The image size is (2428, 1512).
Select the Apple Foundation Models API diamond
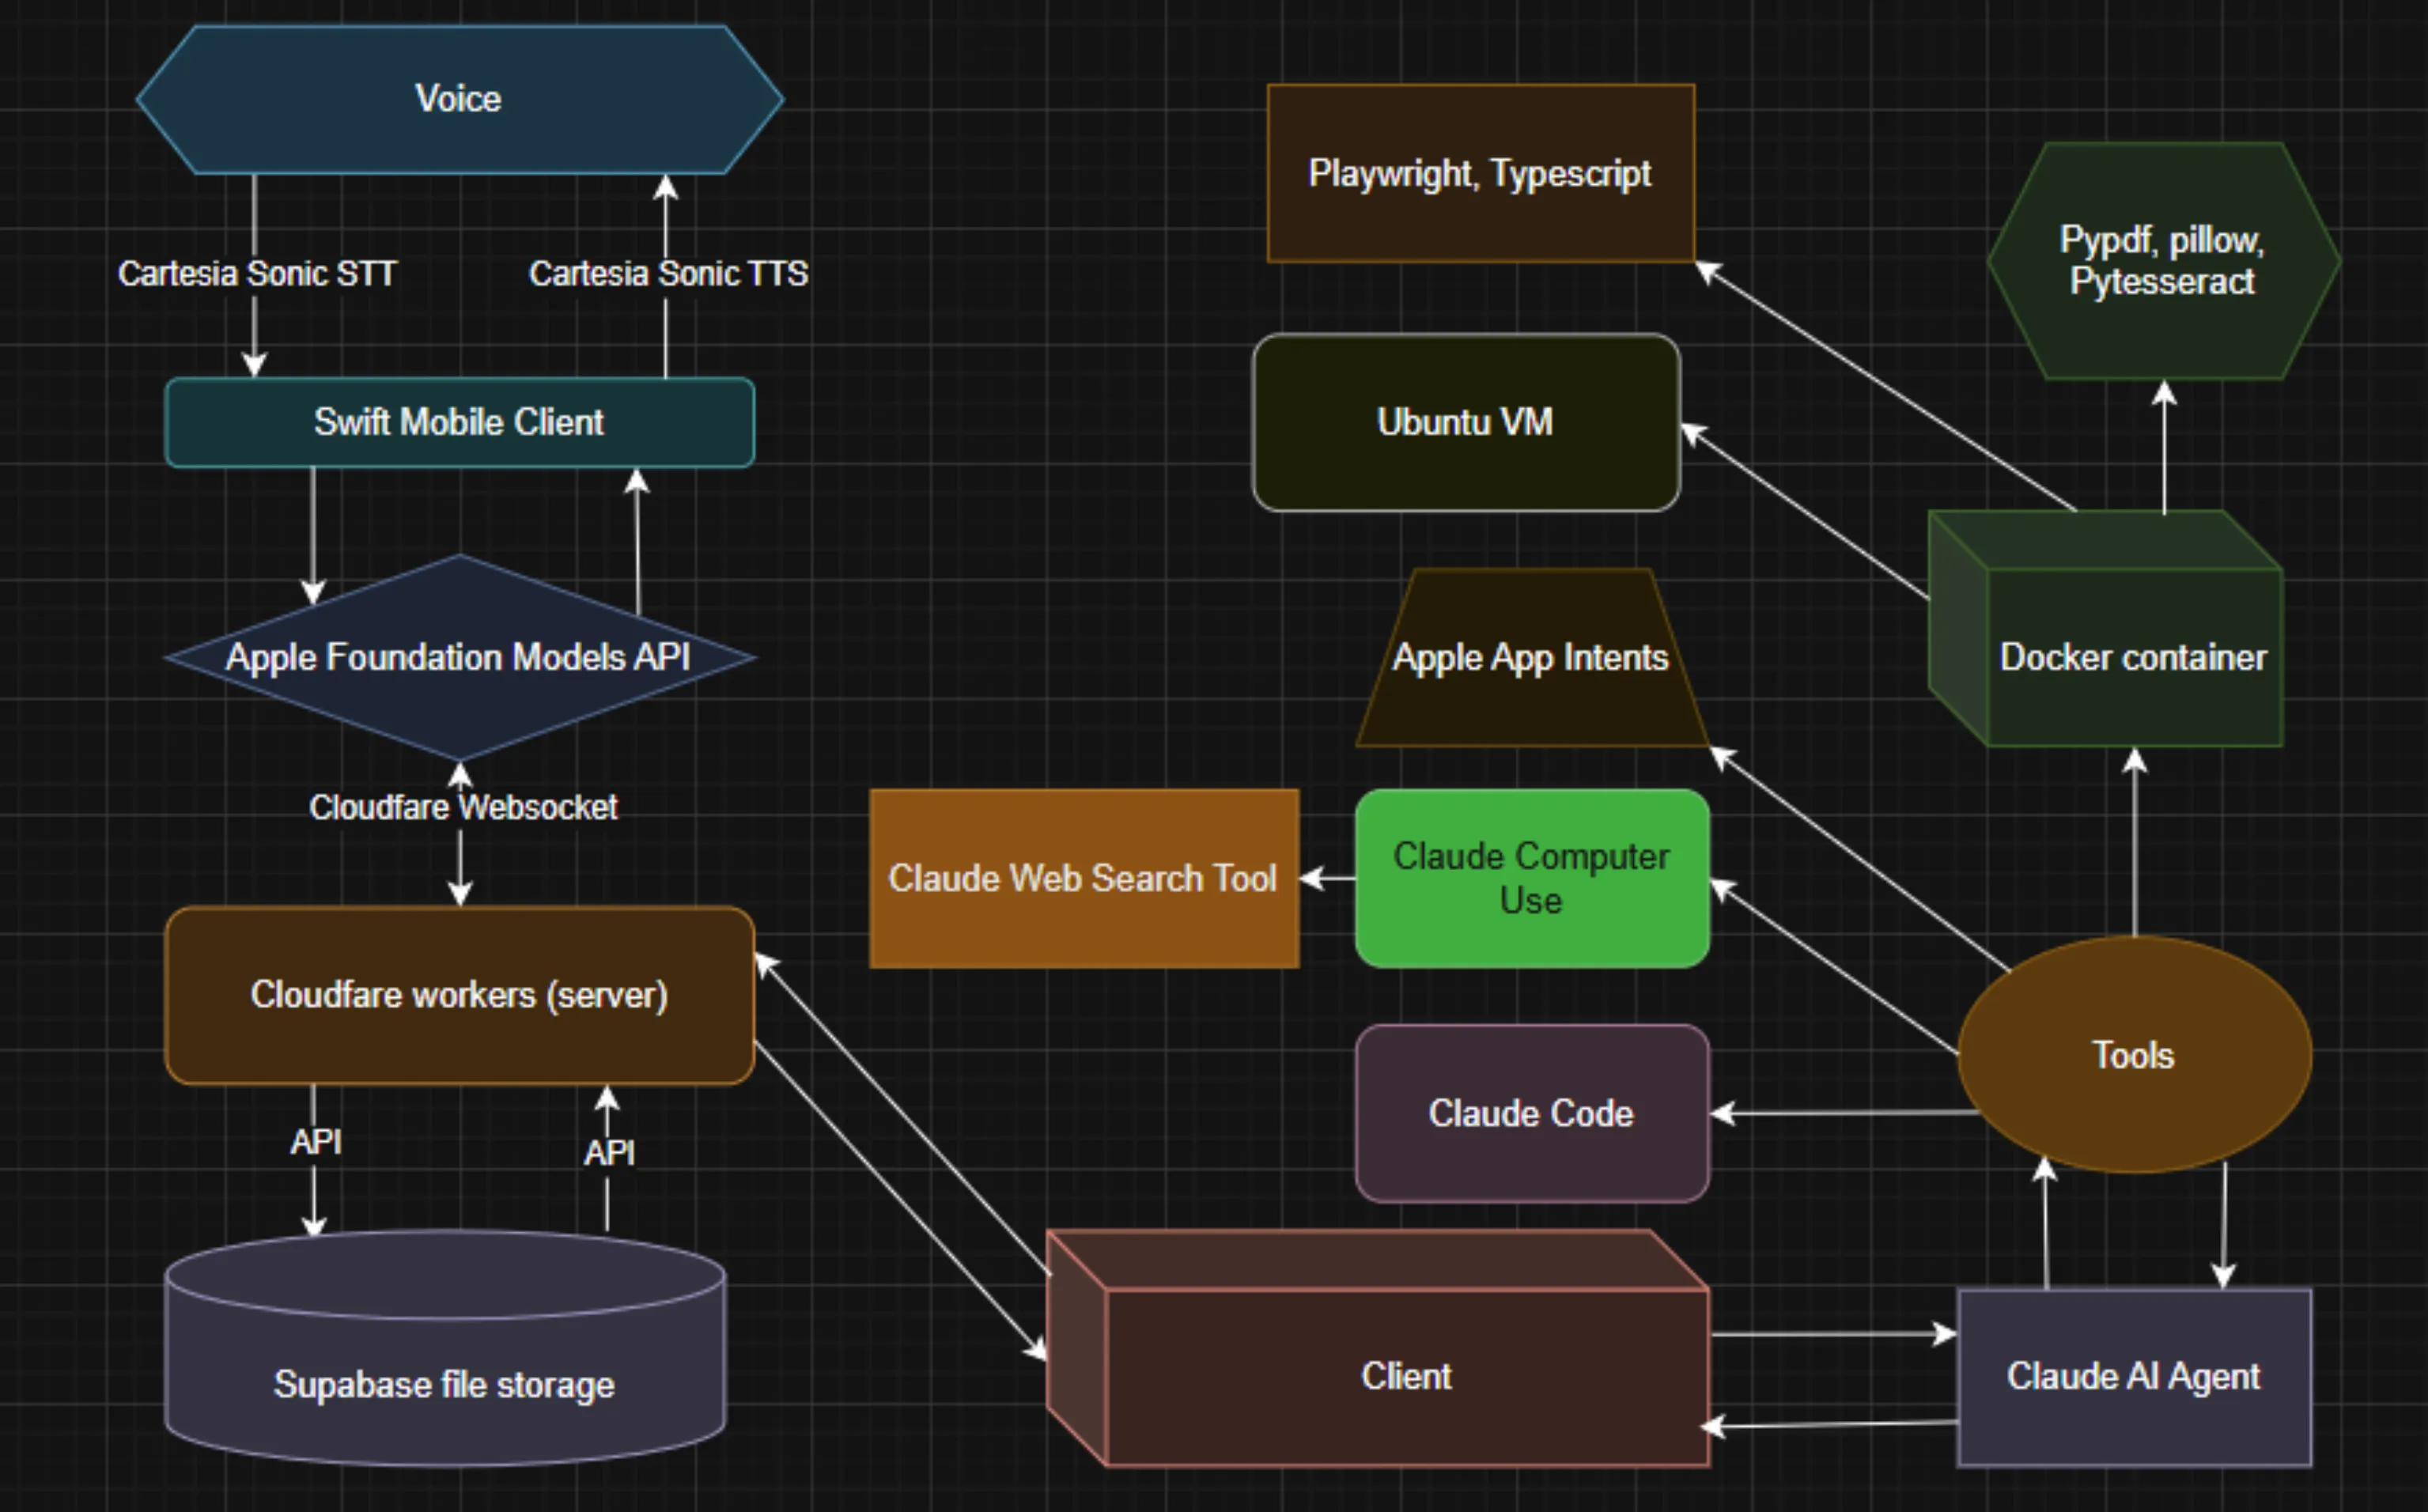click(459, 657)
